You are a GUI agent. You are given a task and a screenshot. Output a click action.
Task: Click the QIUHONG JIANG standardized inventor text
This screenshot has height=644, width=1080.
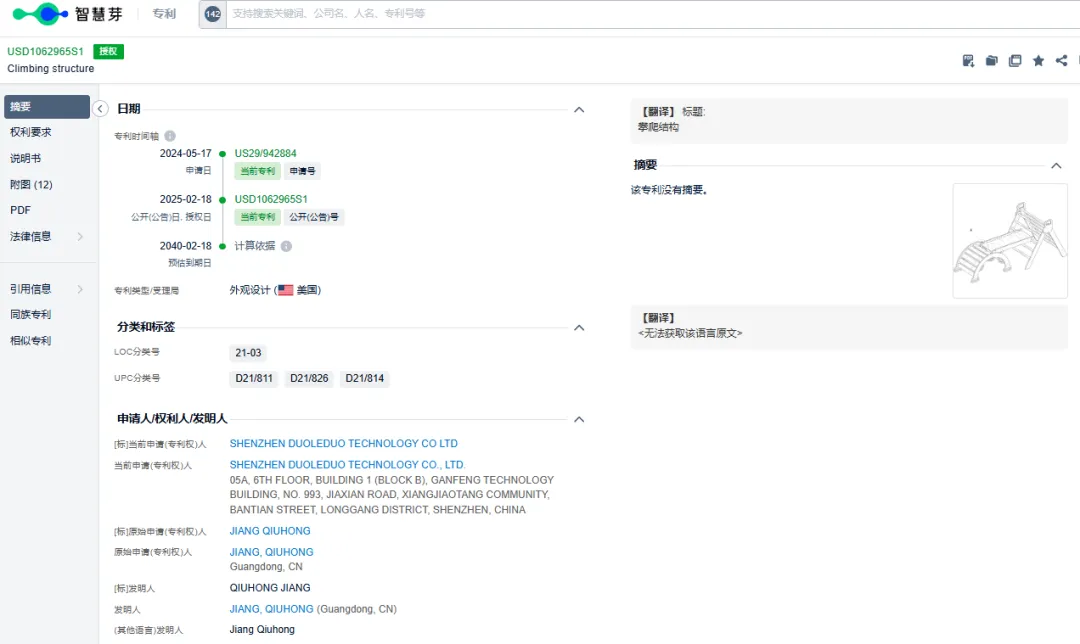click(270, 588)
